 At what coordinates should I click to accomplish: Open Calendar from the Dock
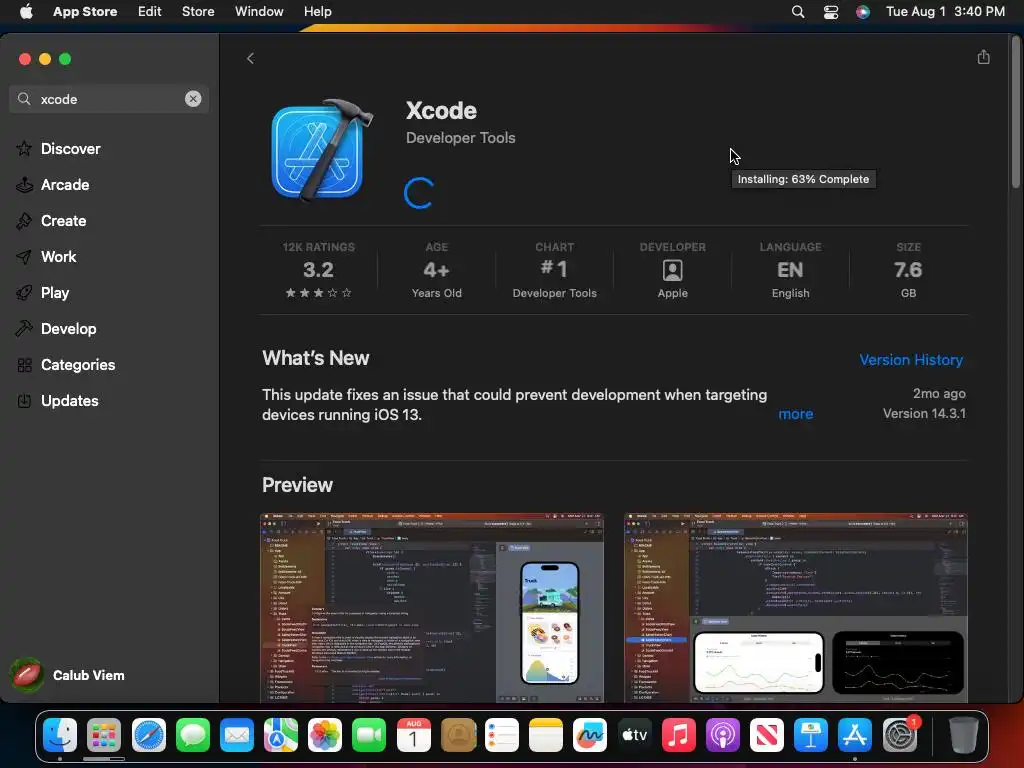coord(413,735)
